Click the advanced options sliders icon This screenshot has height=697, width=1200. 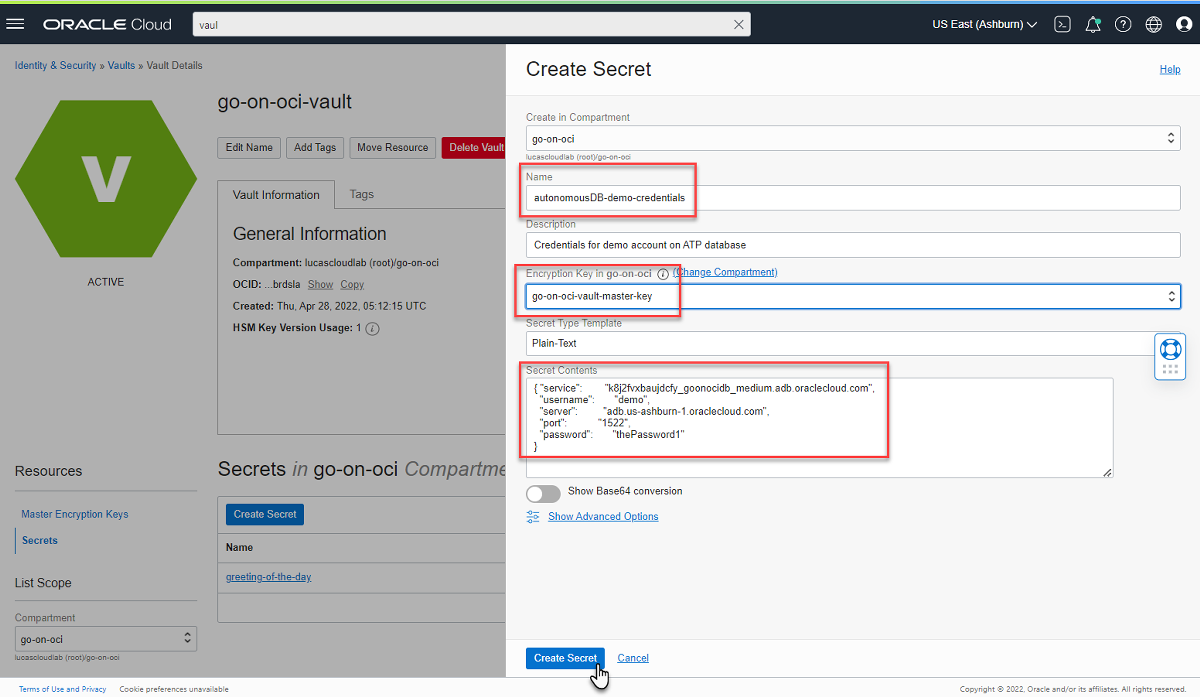click(x=533, y=517)
